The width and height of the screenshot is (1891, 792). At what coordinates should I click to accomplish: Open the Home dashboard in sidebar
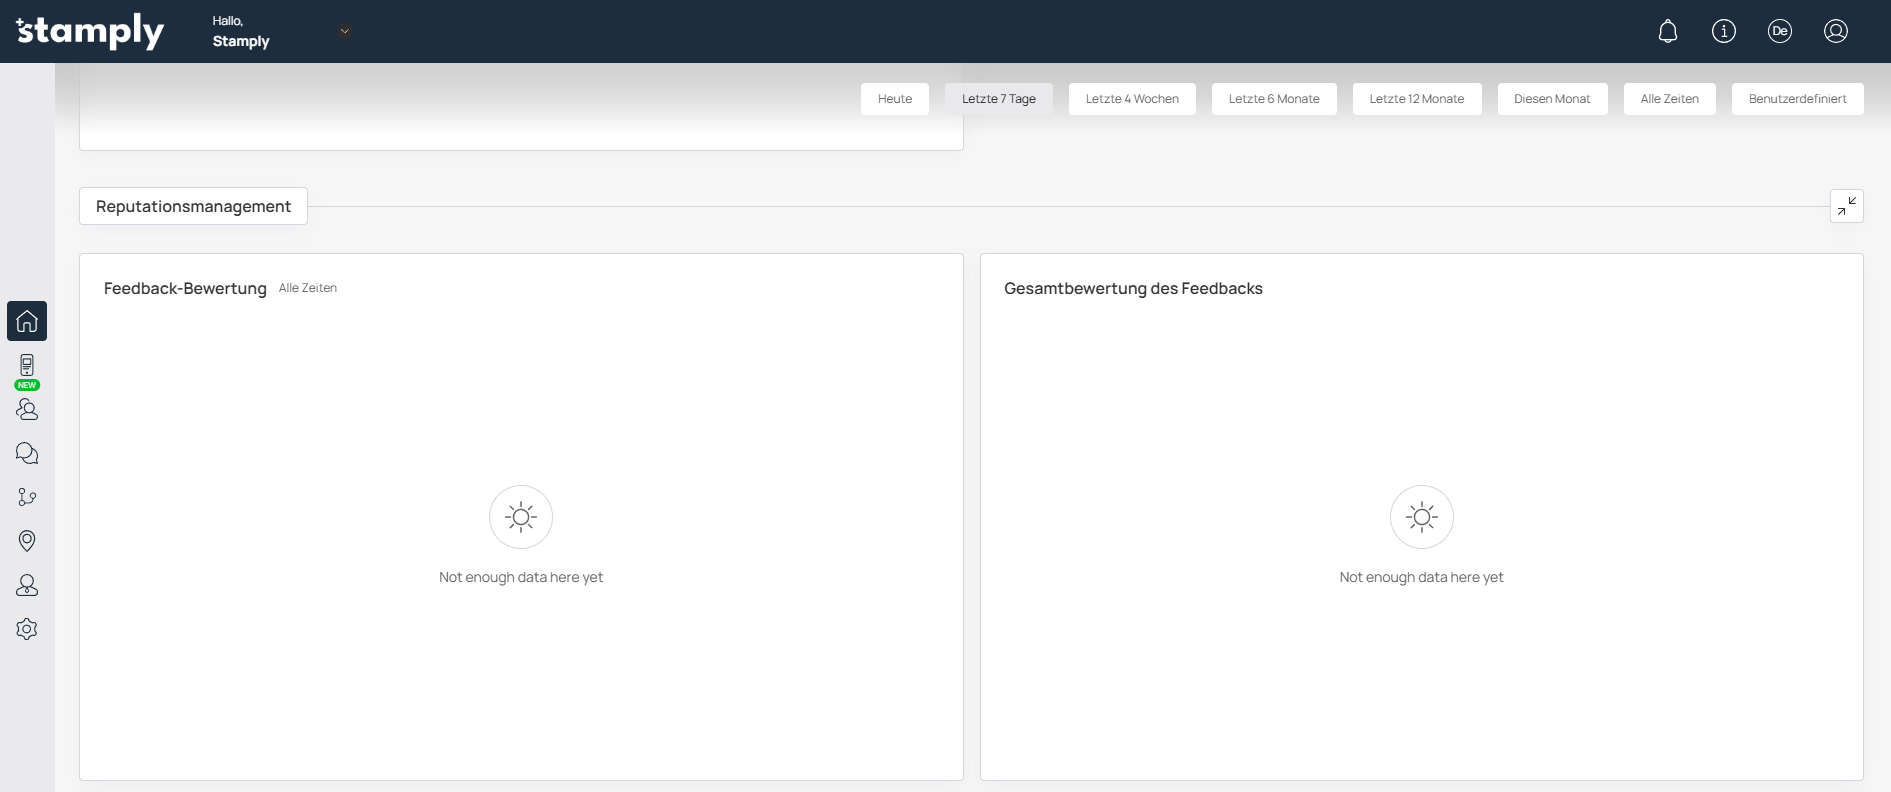click(x=27, y=321)
